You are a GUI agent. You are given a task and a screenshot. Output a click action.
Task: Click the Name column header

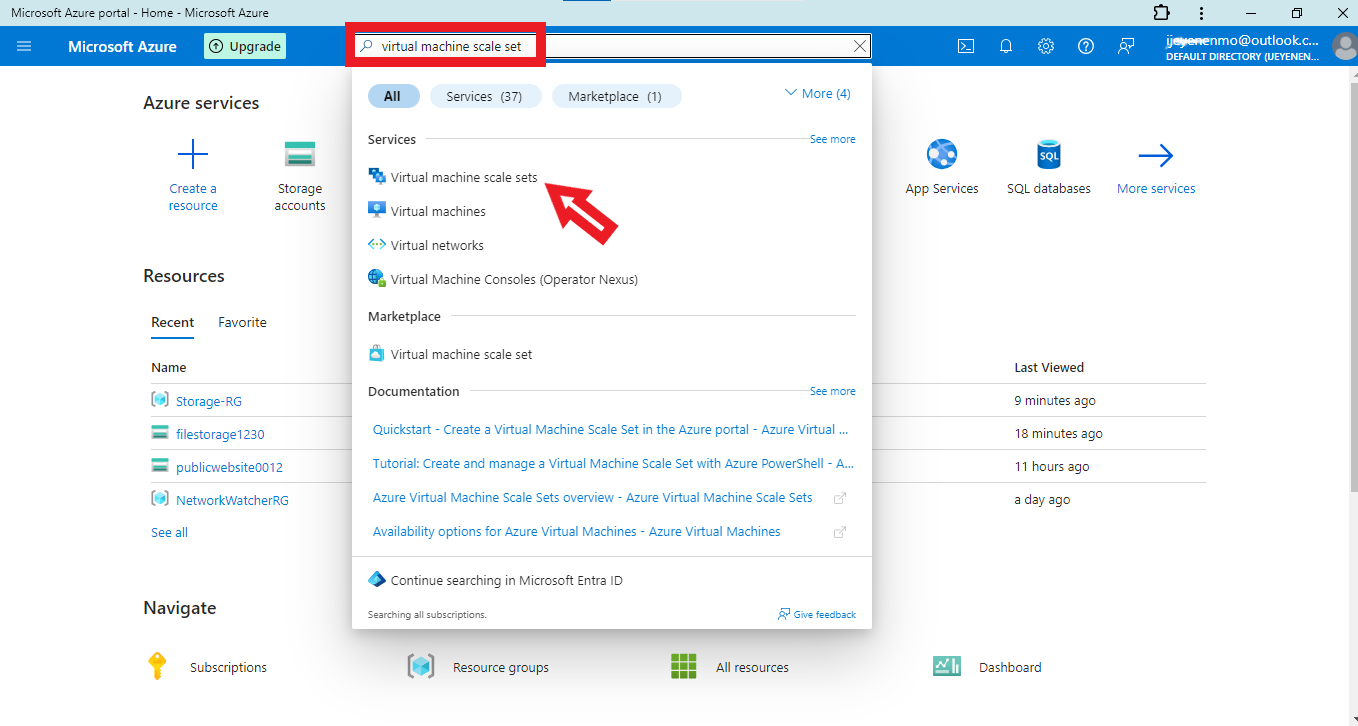point(169,367)
